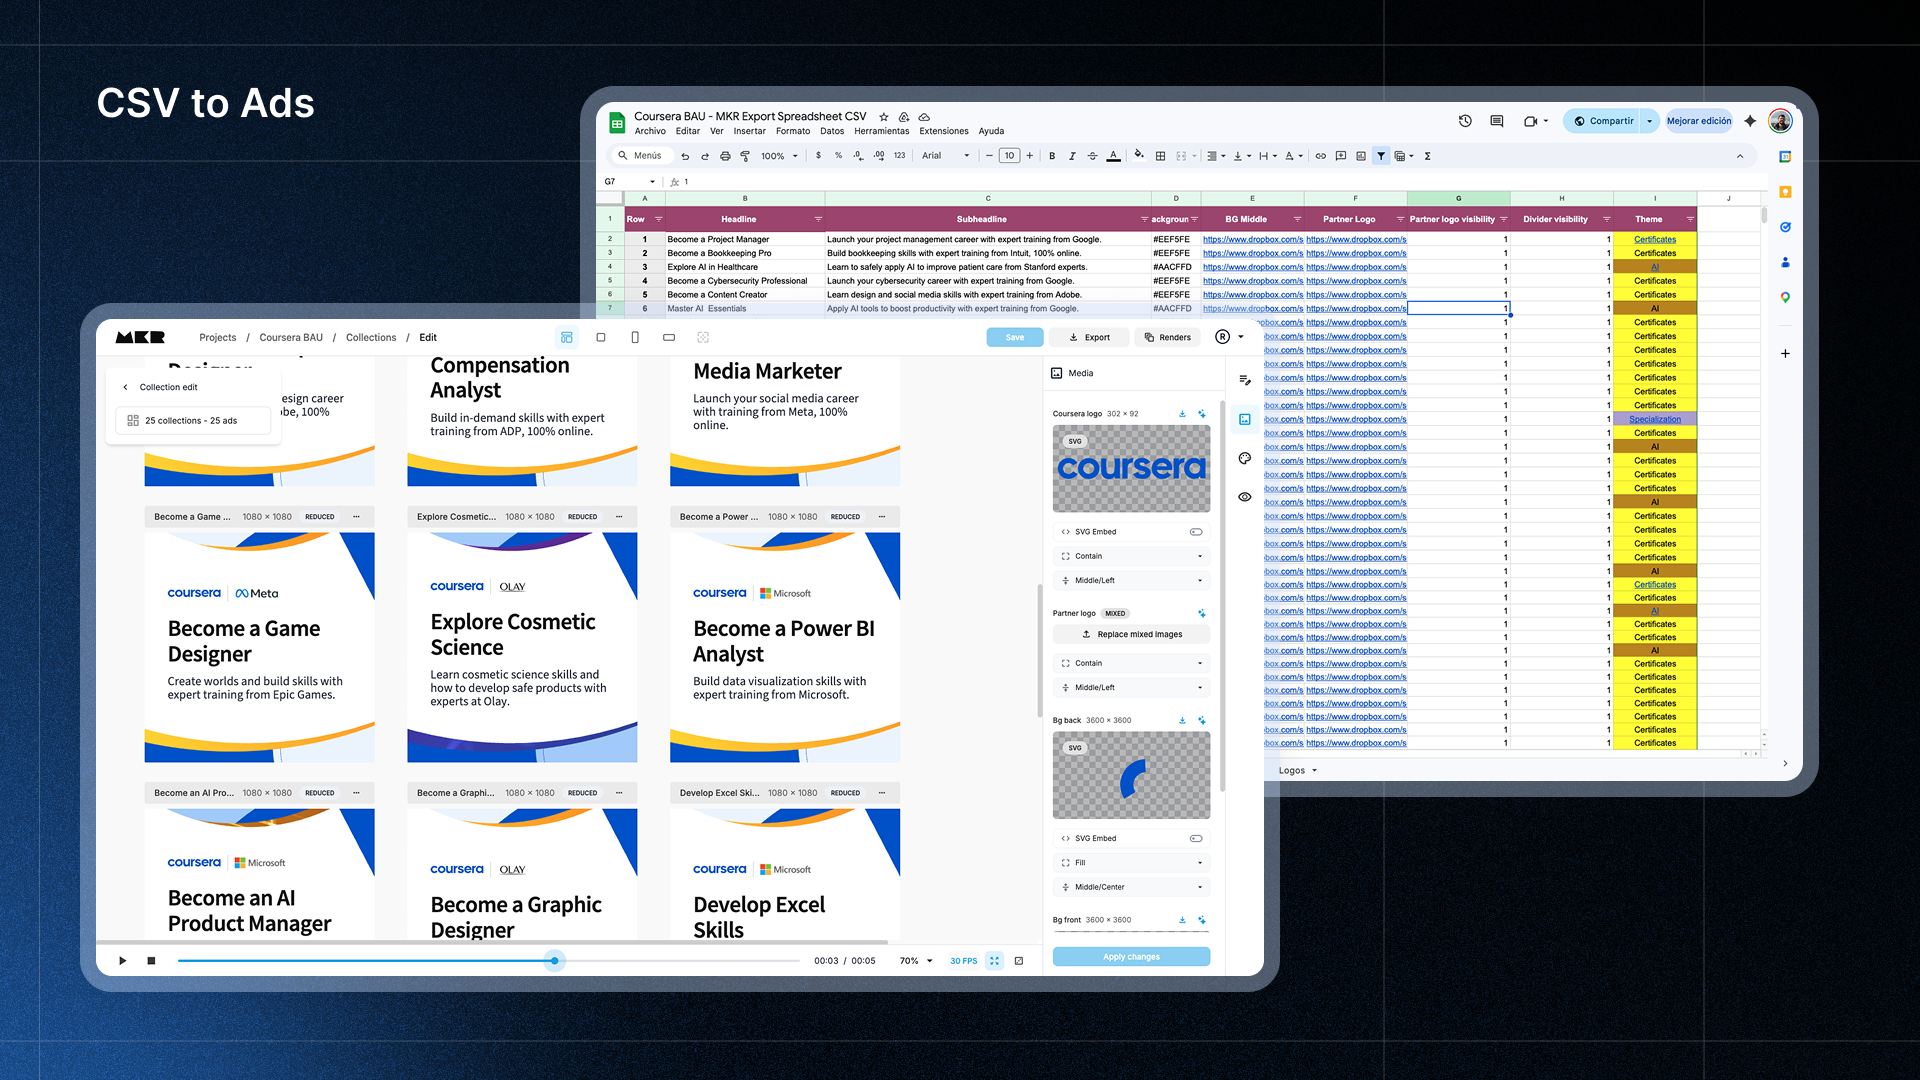Toggle Theme column filter in Sheets
1920x1080 pixels.
click(x=1690, y=219)
